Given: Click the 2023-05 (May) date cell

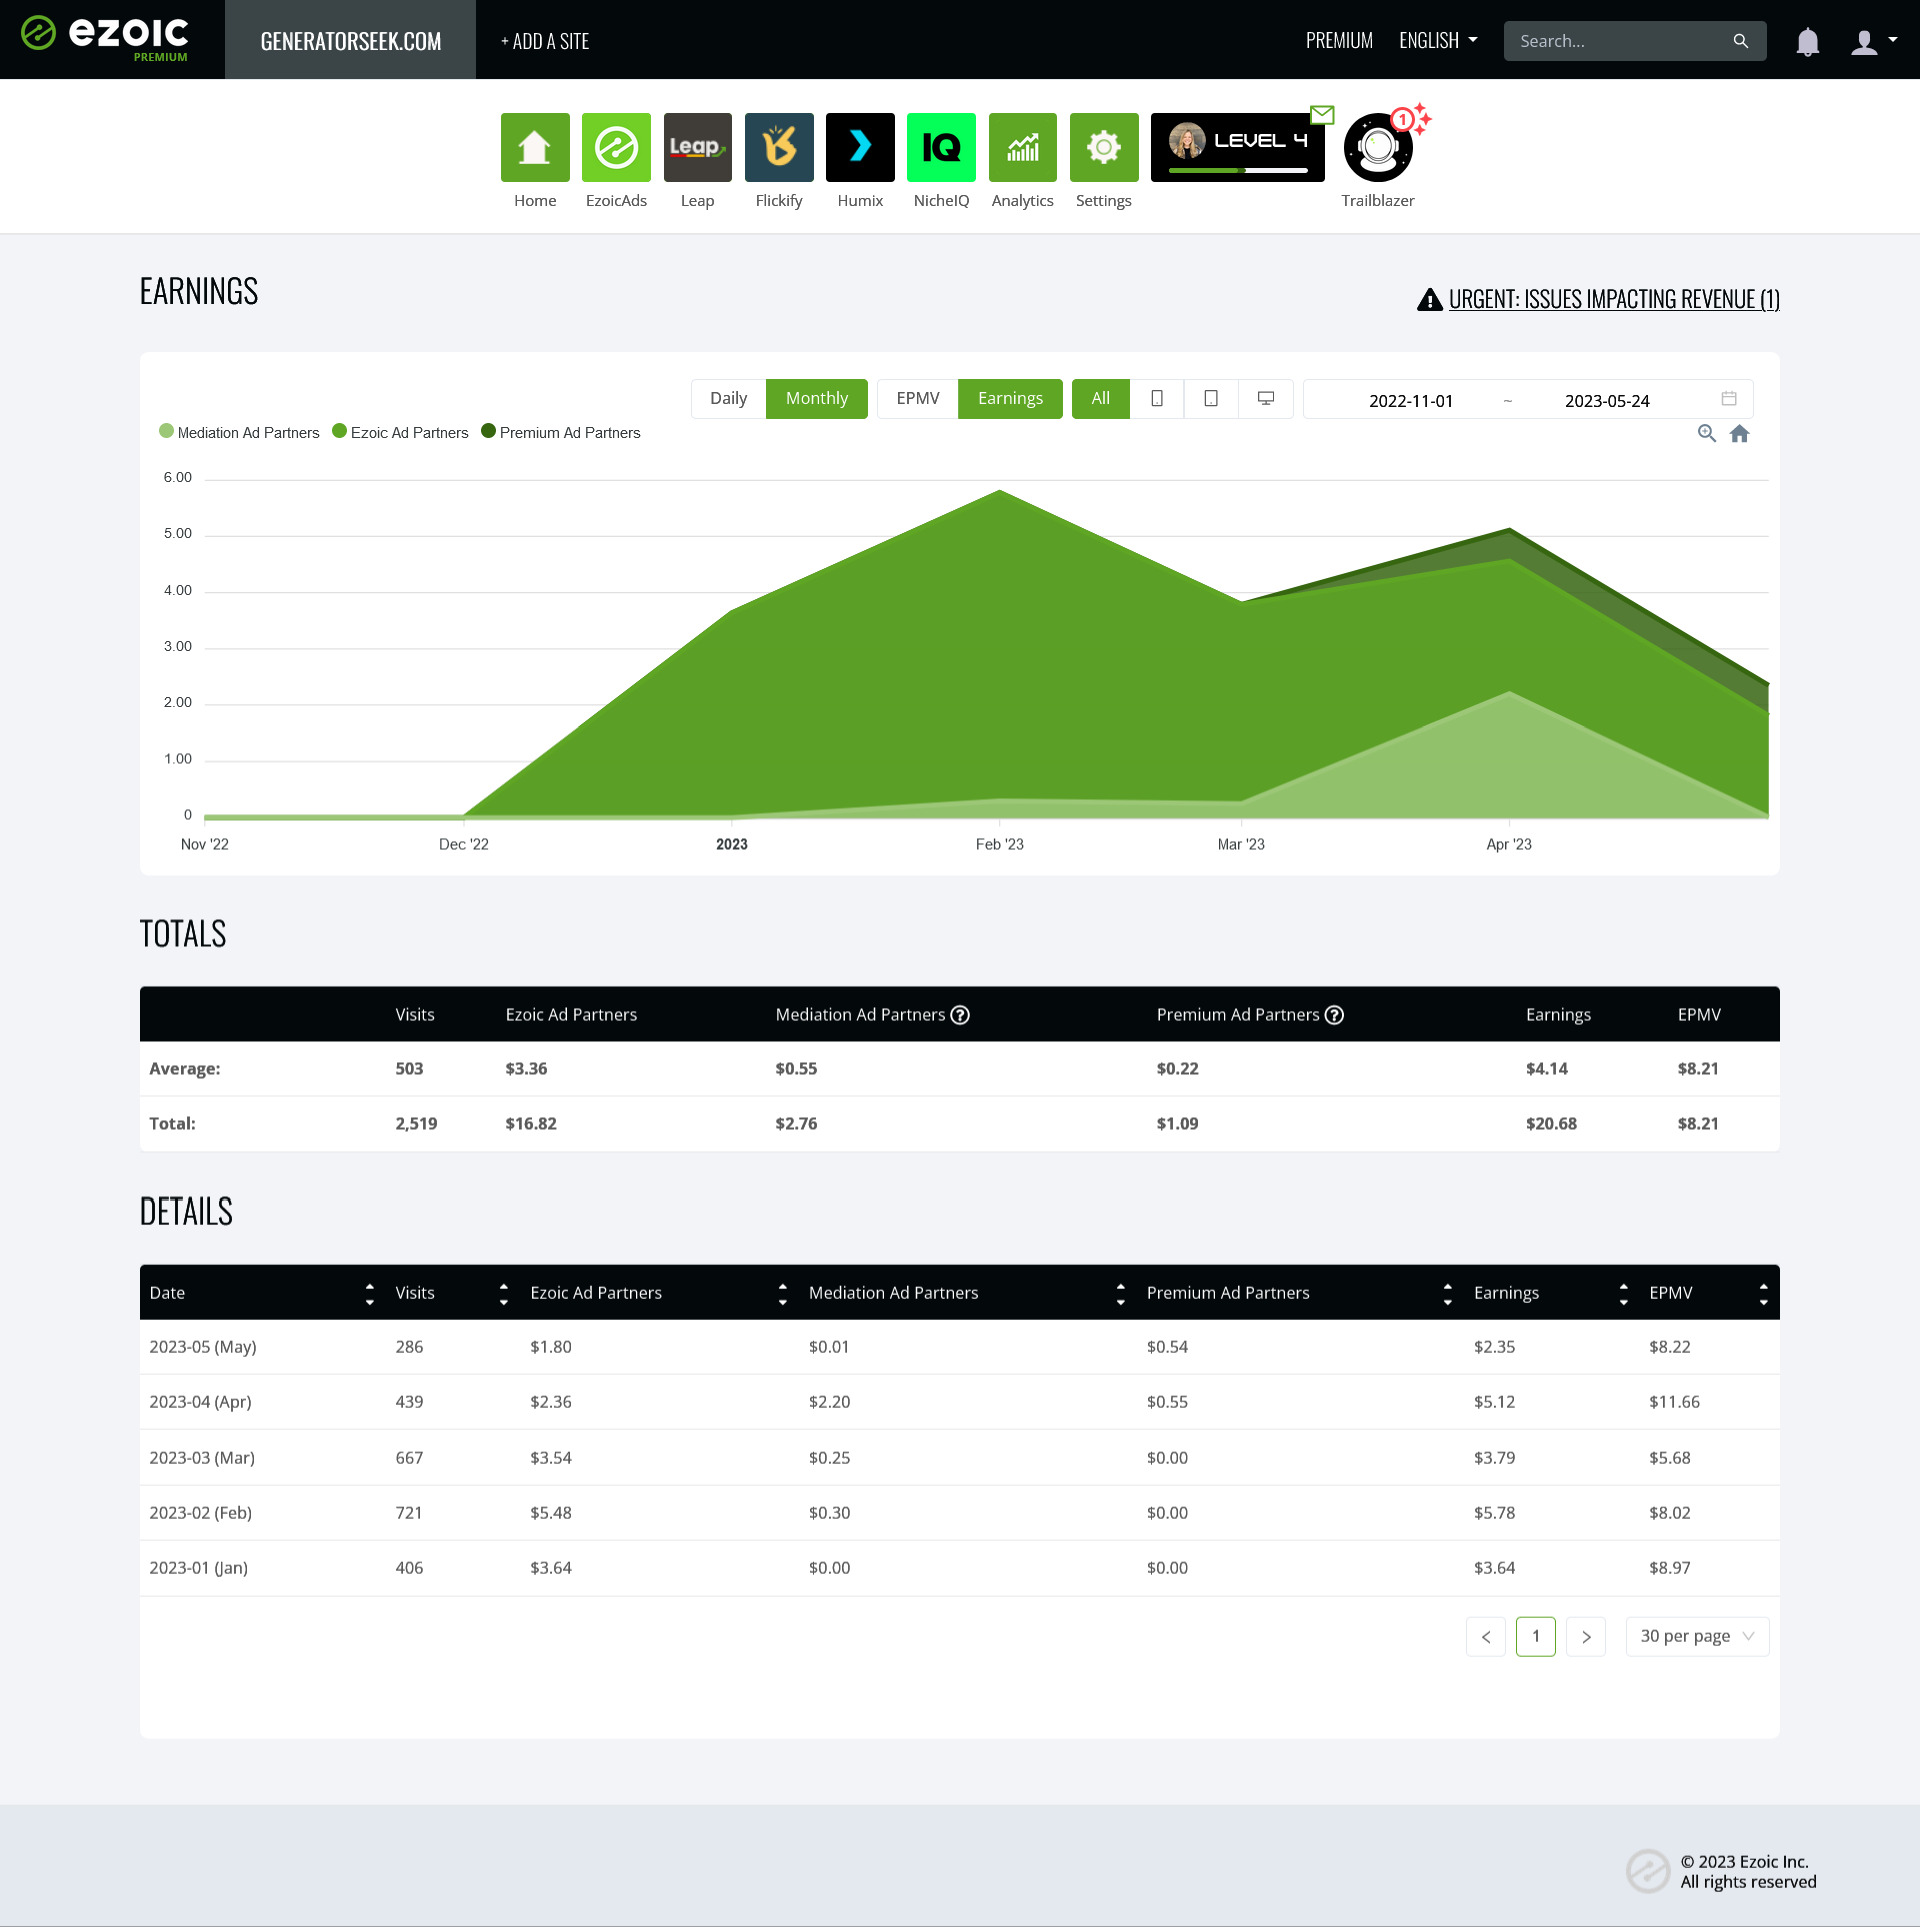Looking at the screenshot, I should click(203, 1346).
